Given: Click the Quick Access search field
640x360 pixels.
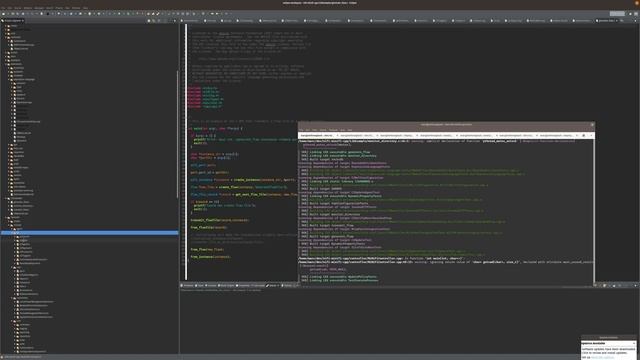Looking at the screenshot, I should pos(617,13).
